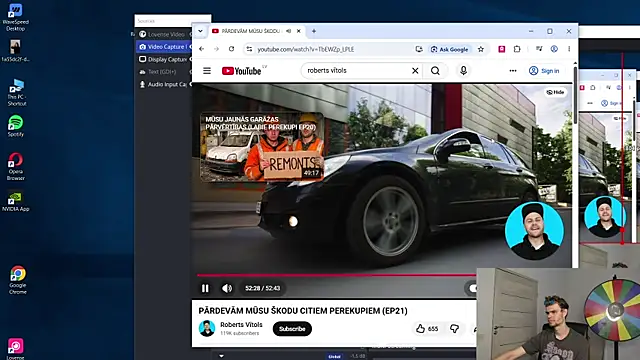This screenshot has height=360, width=640.
Task: Open the pink extension icon in Chrome toolbar
Action: click(502, 49)
